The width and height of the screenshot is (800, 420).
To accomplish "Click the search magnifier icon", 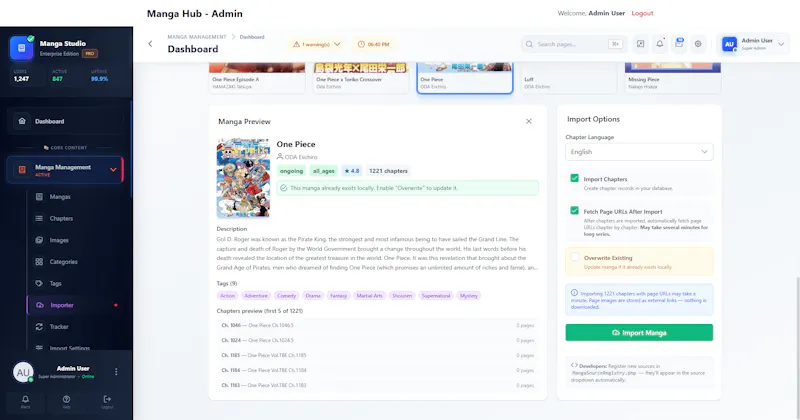I will coord(529,44).
